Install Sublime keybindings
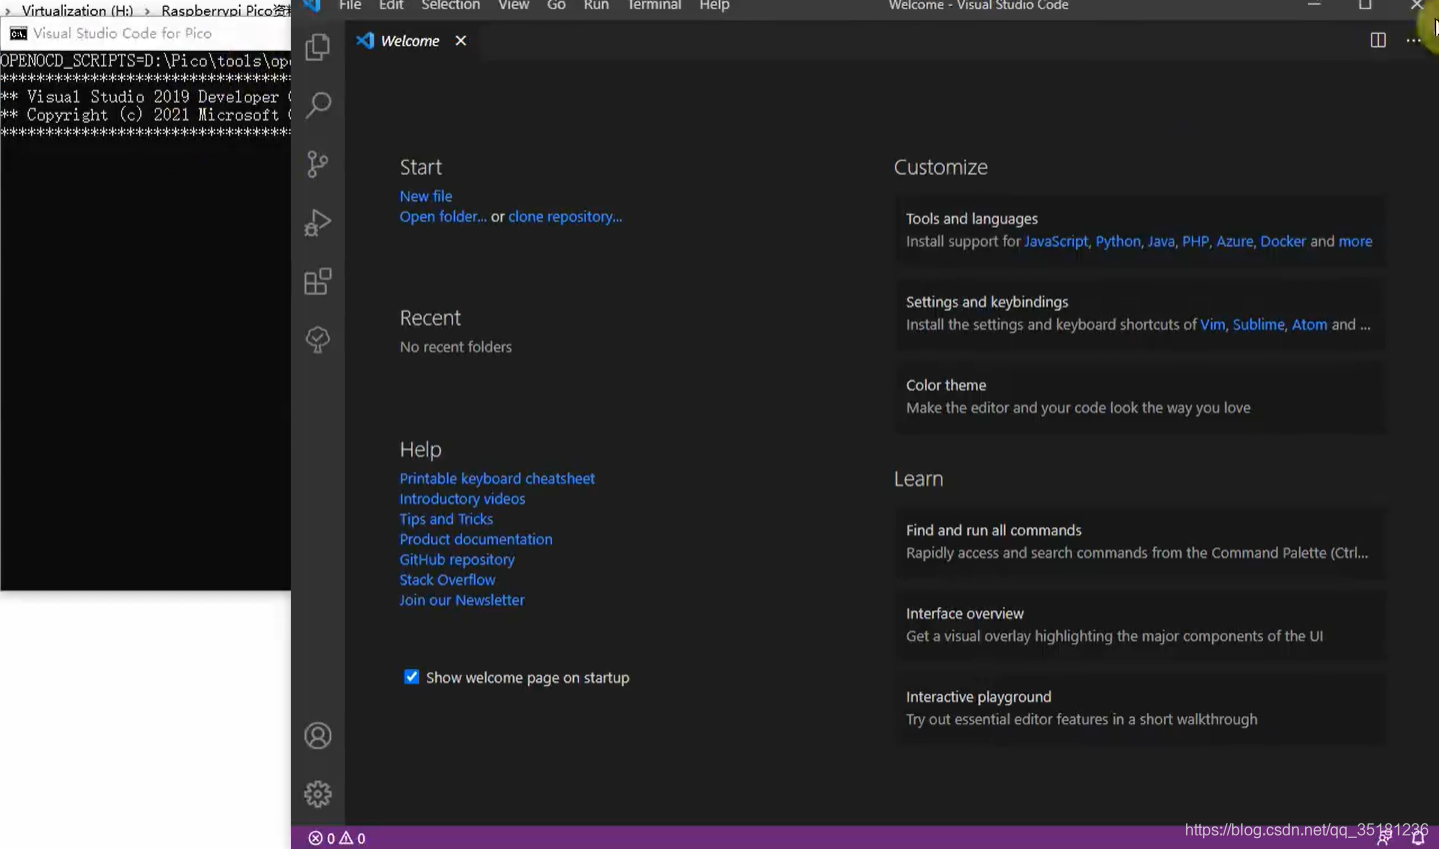Screen dimensions: 1439x849 pos(1258,324)
